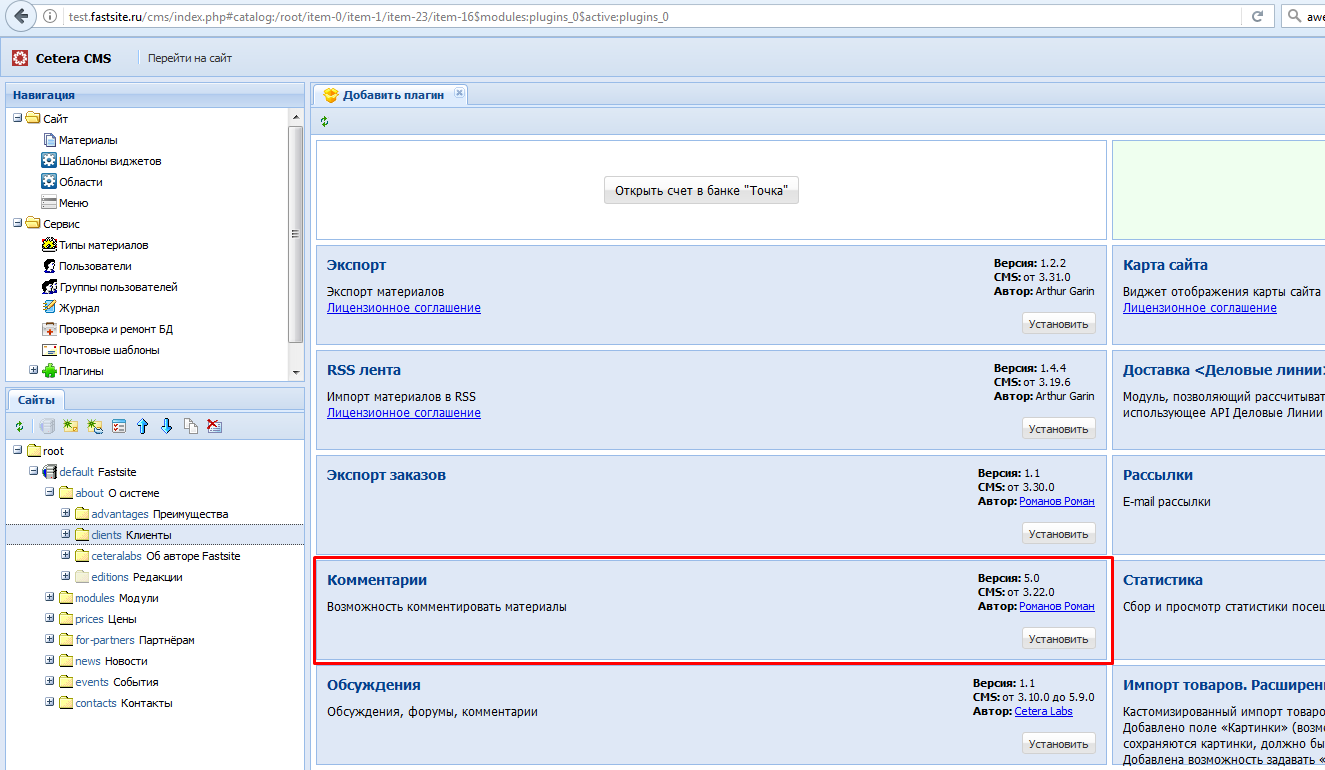Click the delete section icon with red cross
The width and height of the screenshot is (1325, 770).
click(x=214, y=426)
